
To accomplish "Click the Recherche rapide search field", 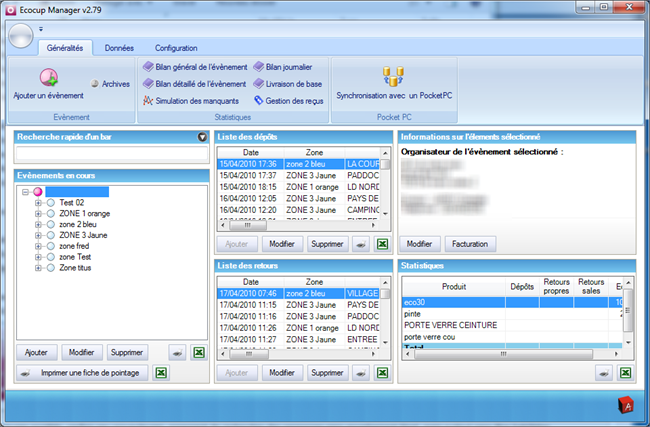I will [112, 154].
